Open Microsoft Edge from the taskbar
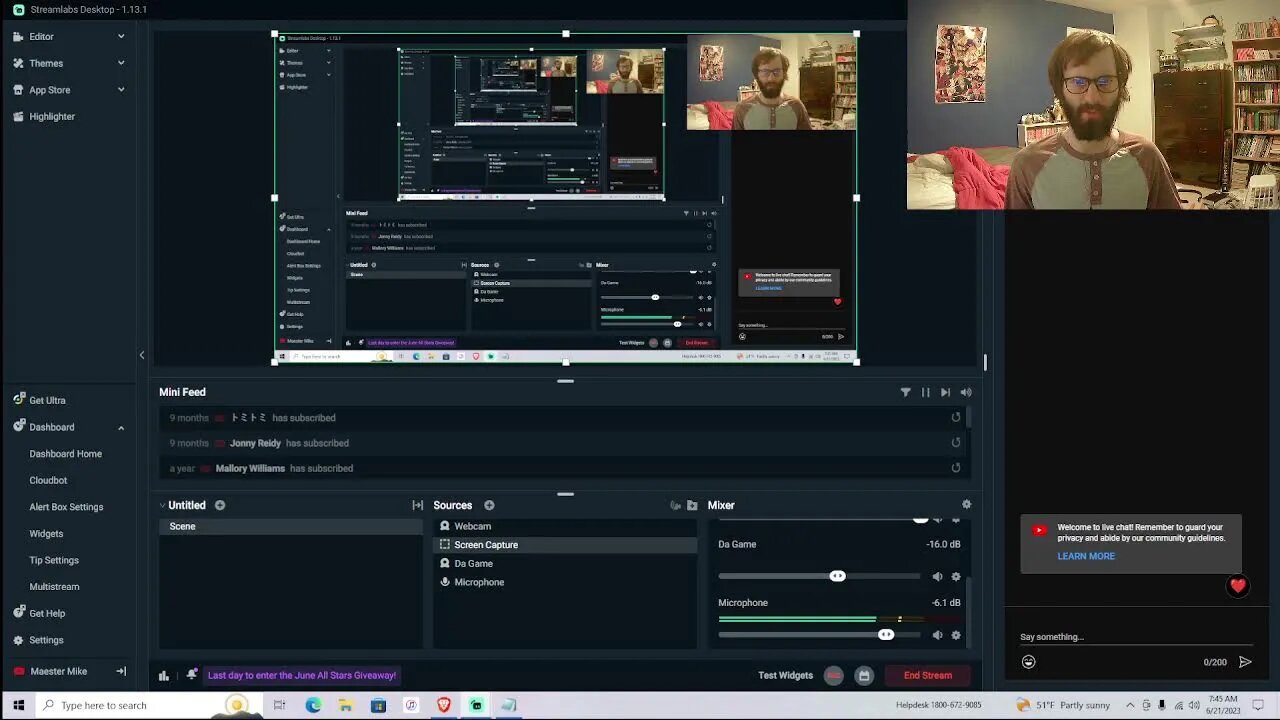Screen dimensions: 1280x720 (x=313, y=705)
